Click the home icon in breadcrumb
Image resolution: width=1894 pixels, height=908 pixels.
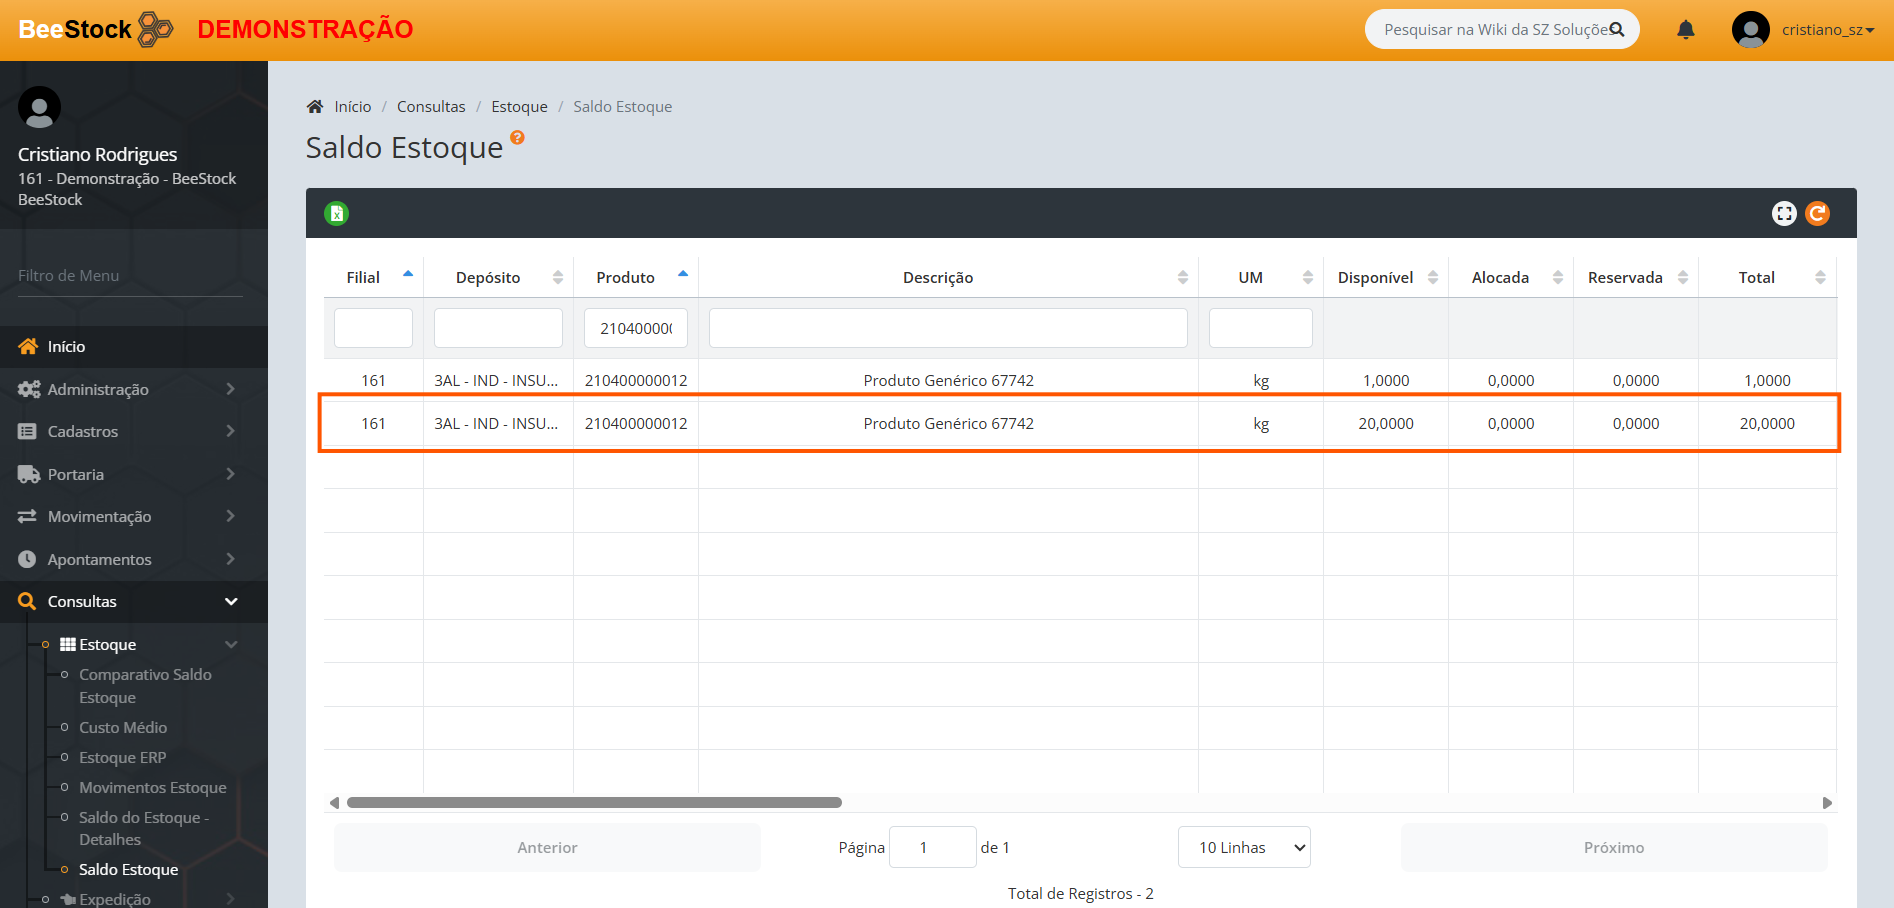click(x=315, y=107)
